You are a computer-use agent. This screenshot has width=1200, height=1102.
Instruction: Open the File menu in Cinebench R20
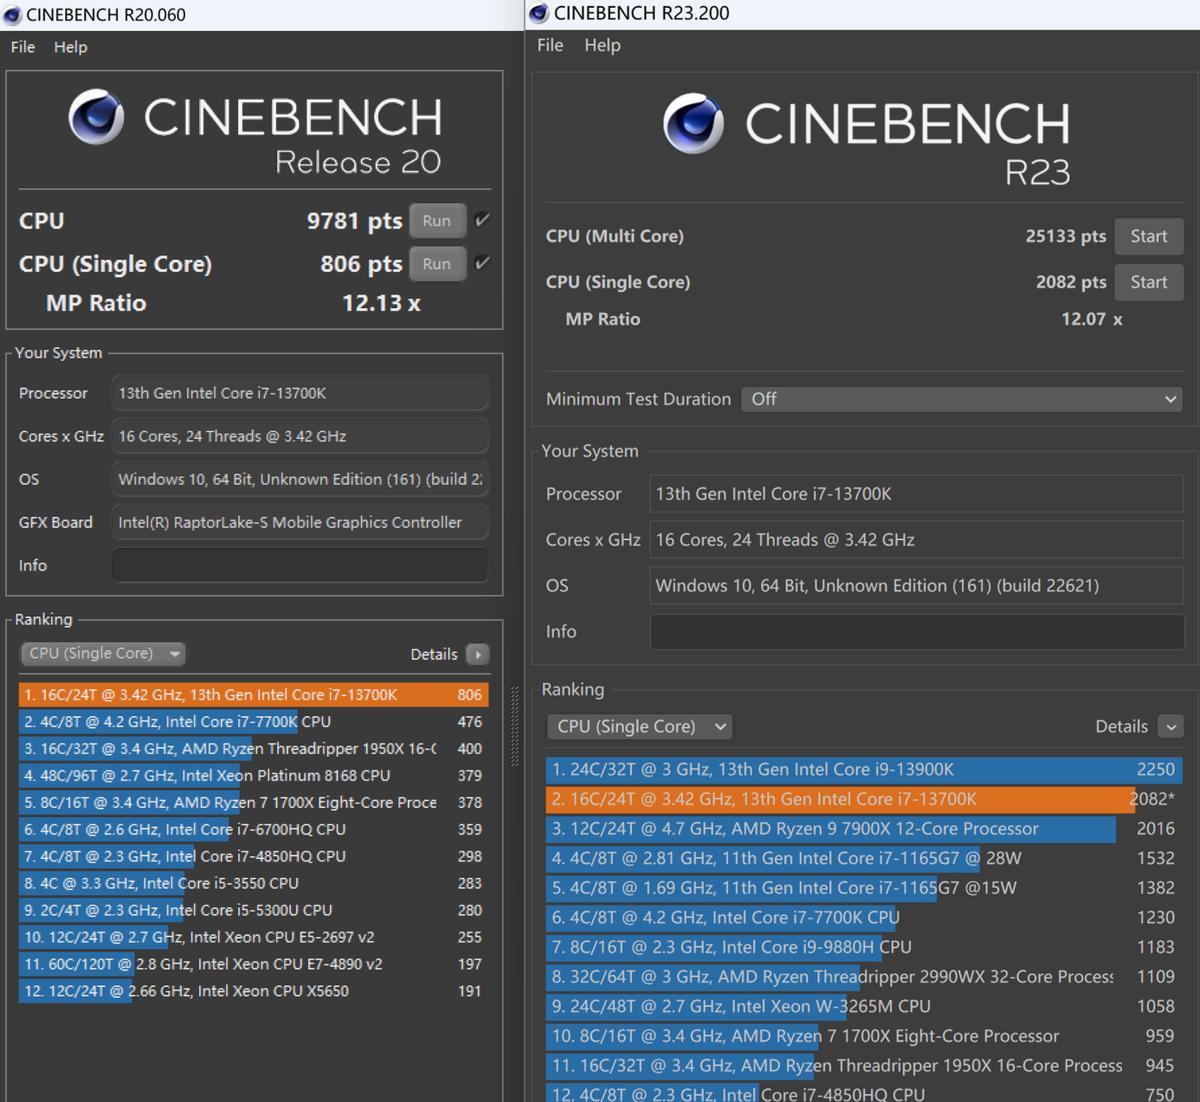[23, 47]
